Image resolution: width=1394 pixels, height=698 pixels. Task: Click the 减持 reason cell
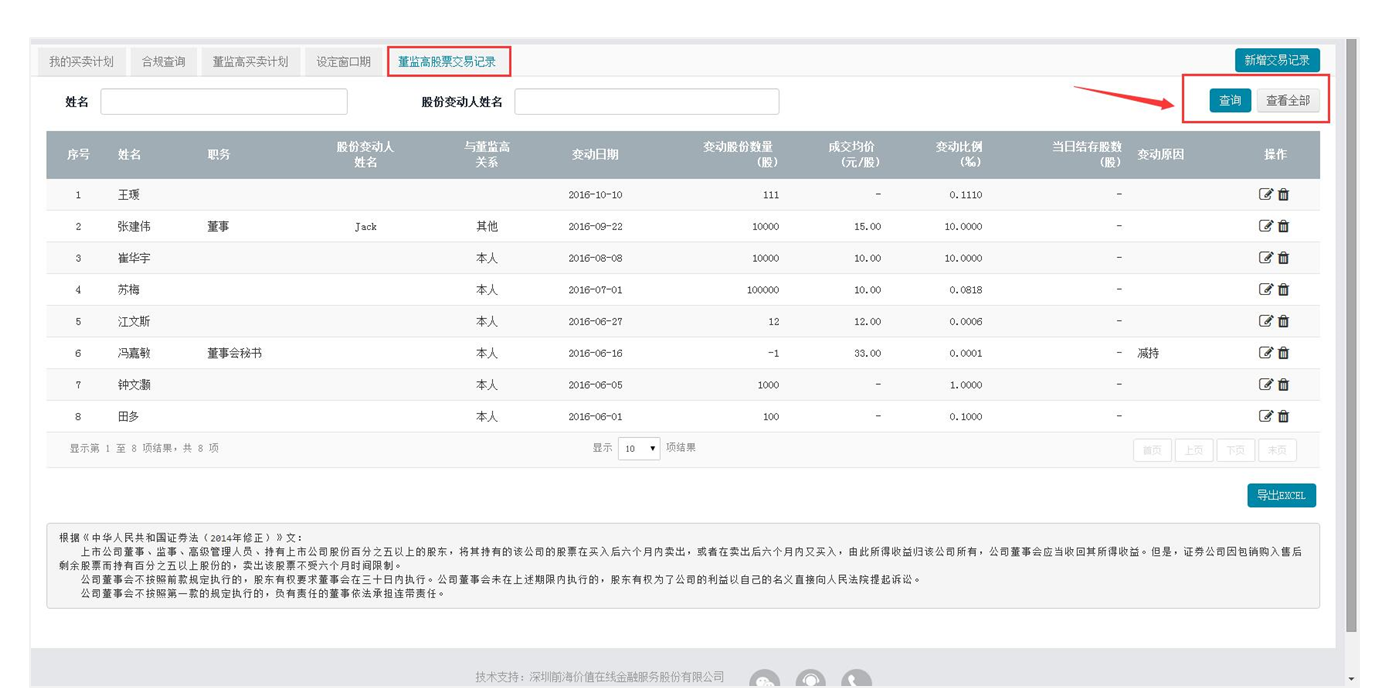[x=1148, y=353]
